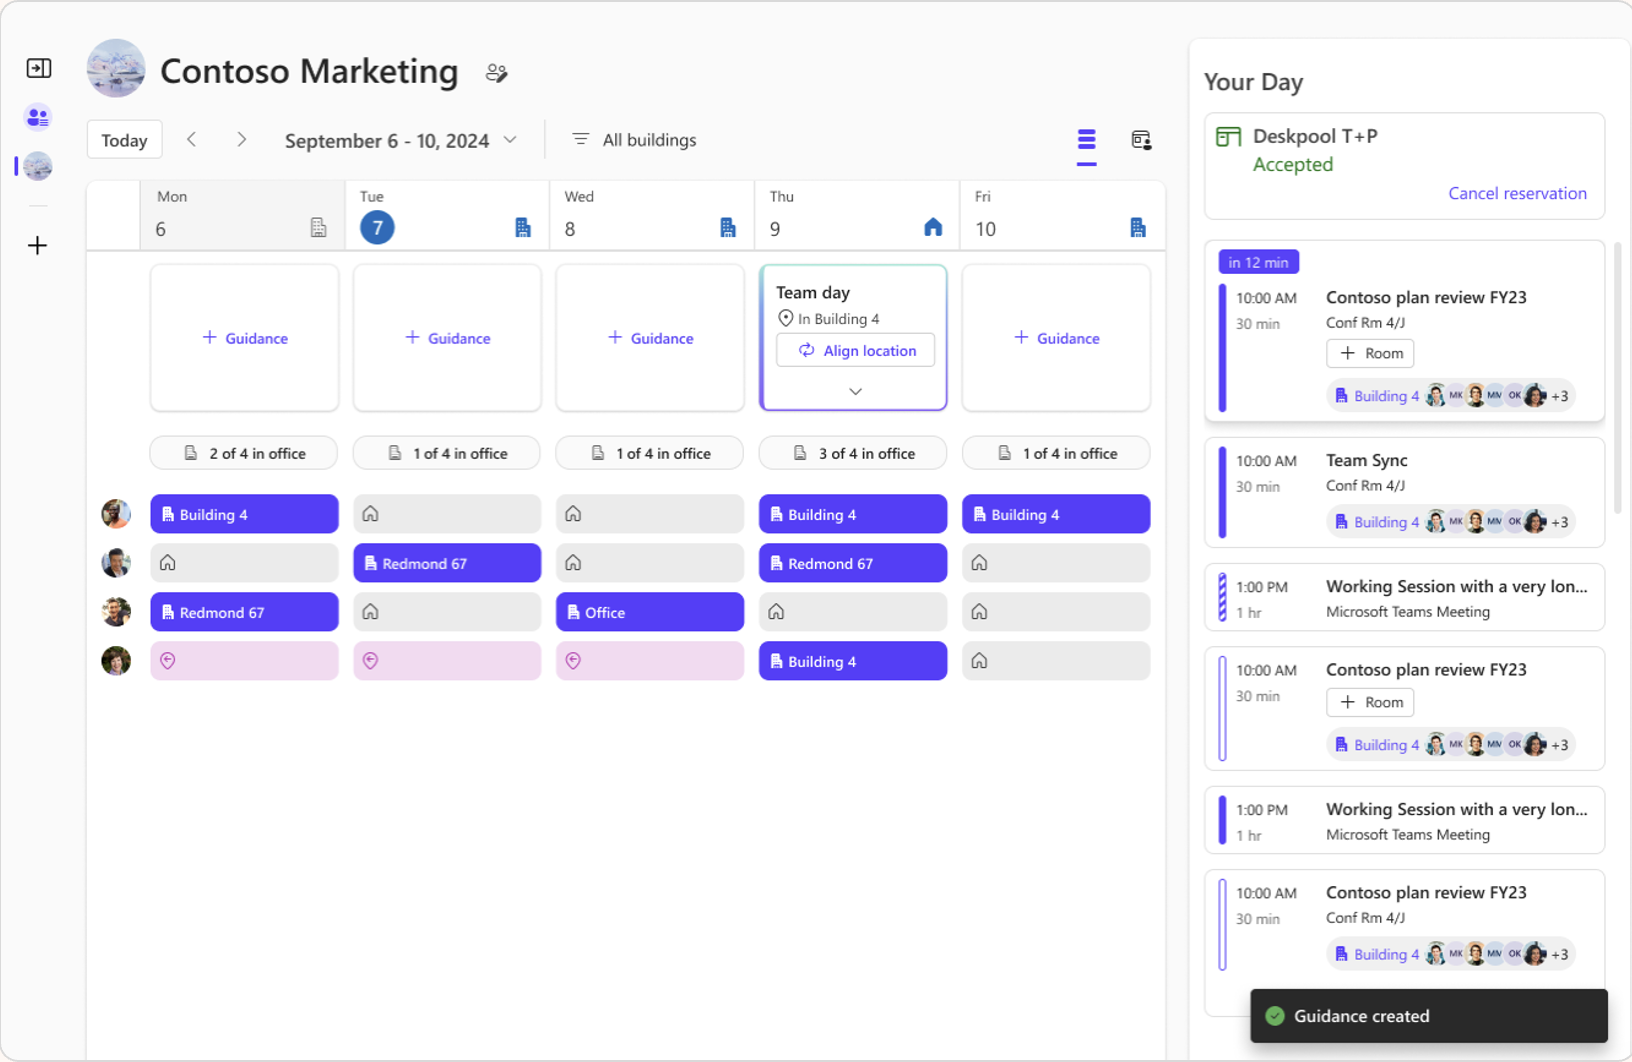Dismiss the Guidance created notification

1429,1016
